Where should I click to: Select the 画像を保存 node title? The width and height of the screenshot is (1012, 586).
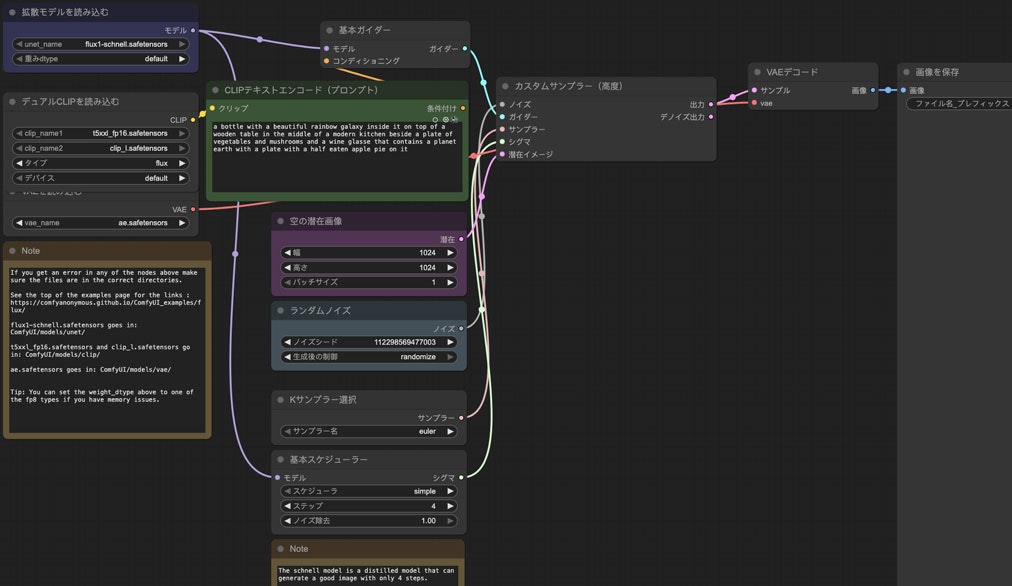pyautogui.click(x=936, y=72)
